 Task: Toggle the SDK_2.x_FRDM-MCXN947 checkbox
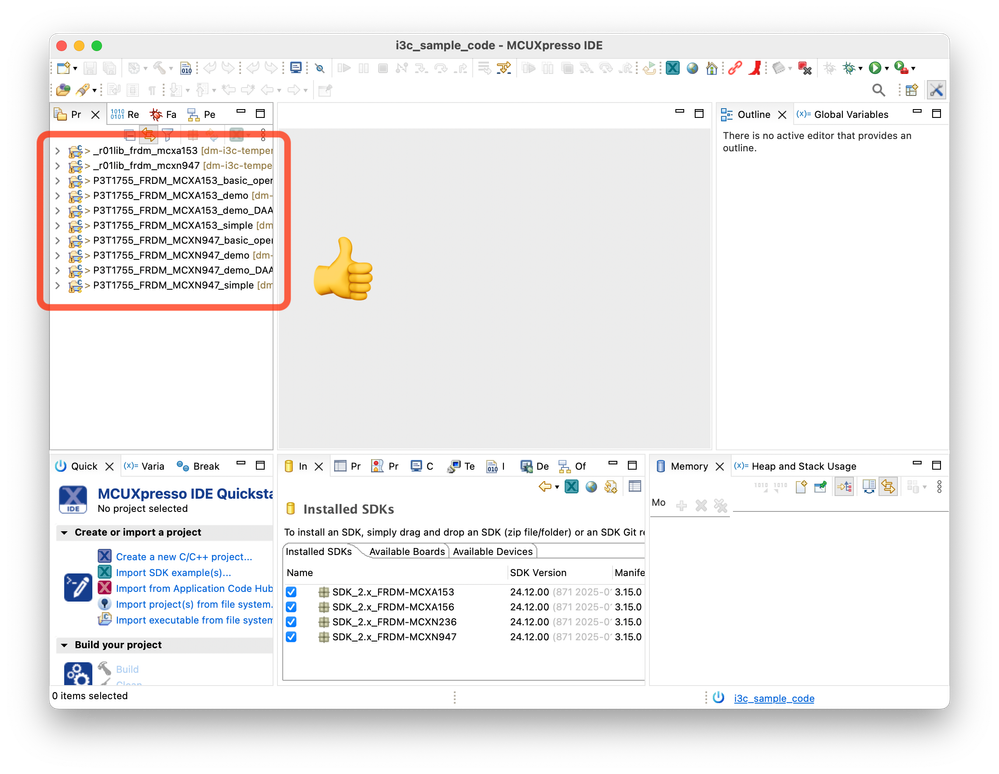291,637
